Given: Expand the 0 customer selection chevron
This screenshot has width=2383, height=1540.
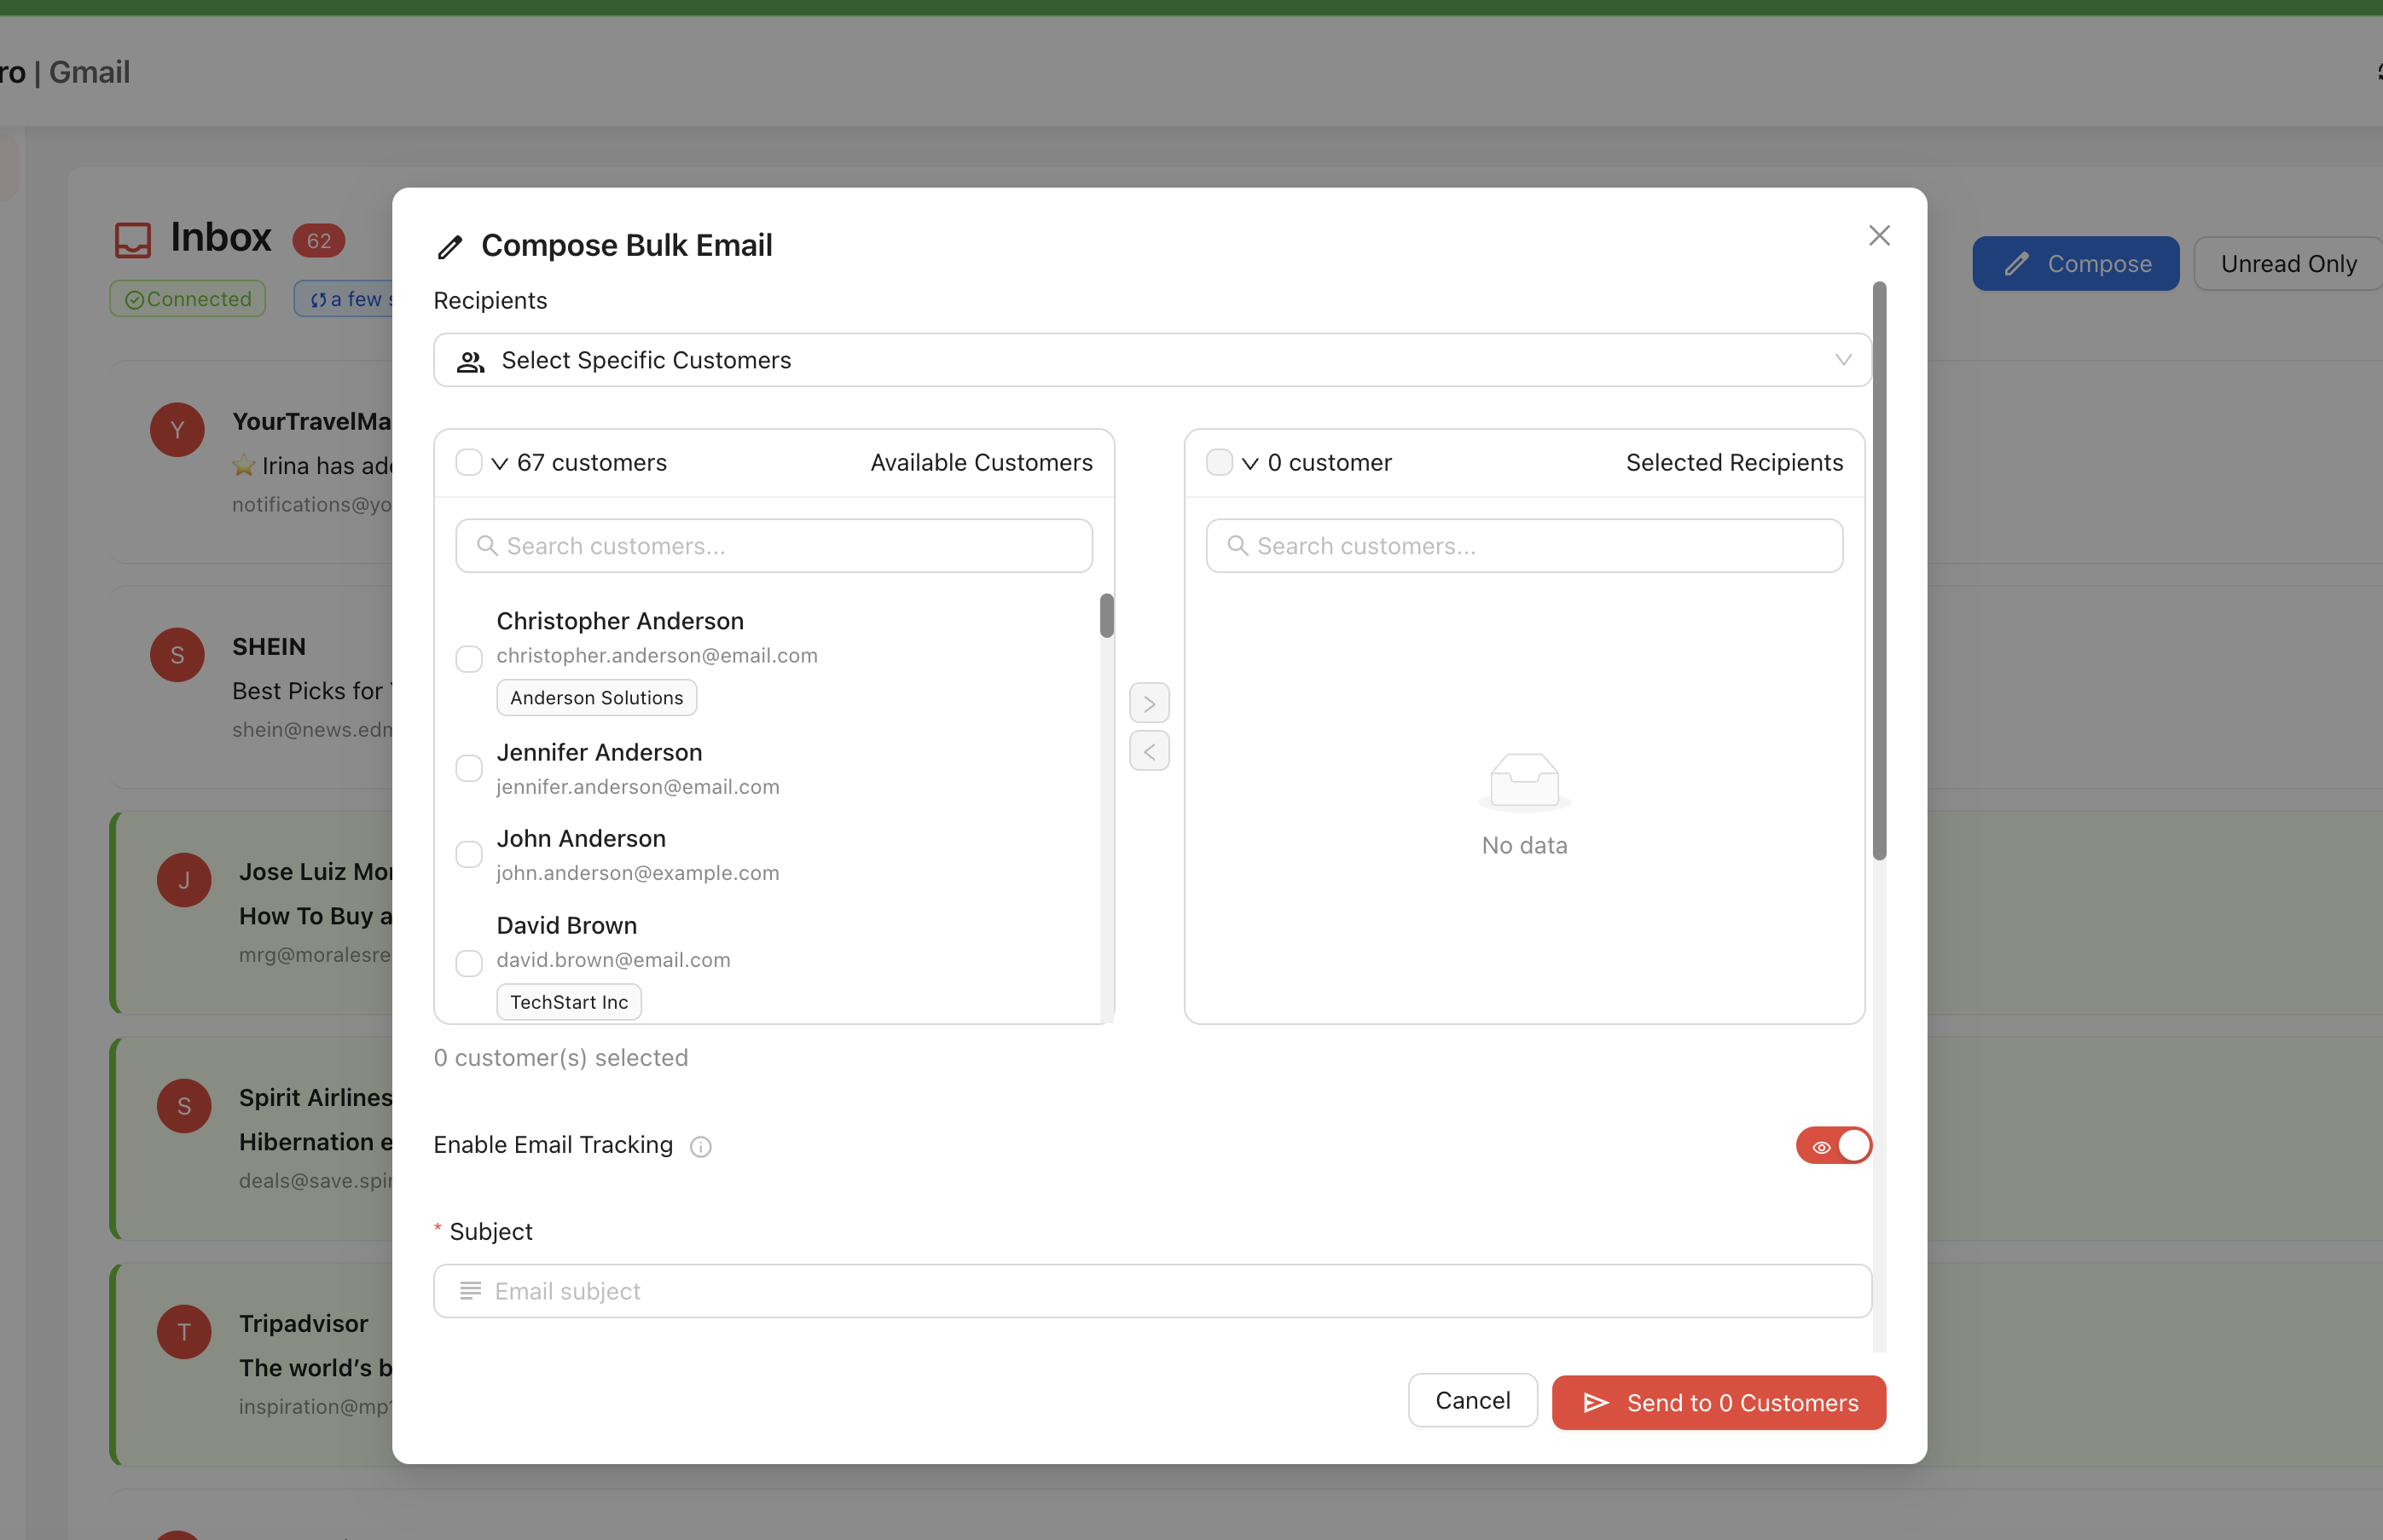Looking at the screenshot, I should [1250, 464].
